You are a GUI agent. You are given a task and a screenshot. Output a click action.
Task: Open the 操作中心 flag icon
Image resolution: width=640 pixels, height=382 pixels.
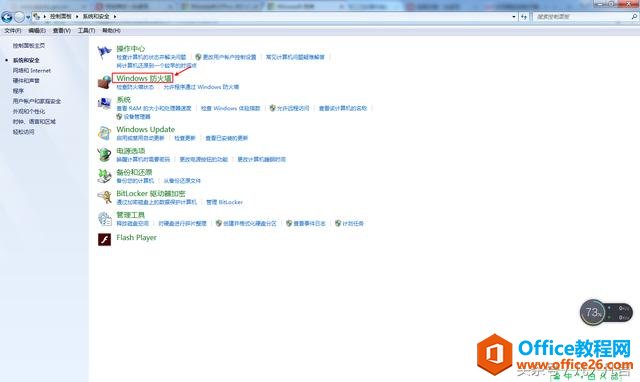104,52
